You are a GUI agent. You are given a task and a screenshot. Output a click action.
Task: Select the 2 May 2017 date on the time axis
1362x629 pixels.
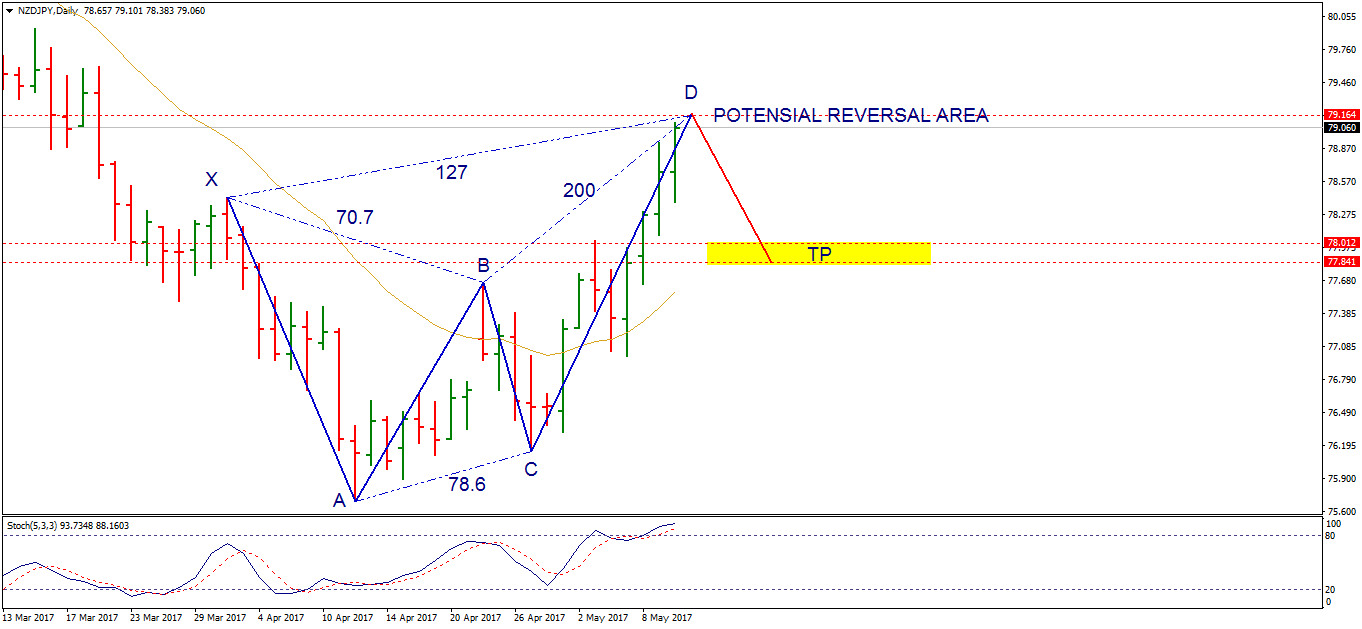(x=603, y=618)
